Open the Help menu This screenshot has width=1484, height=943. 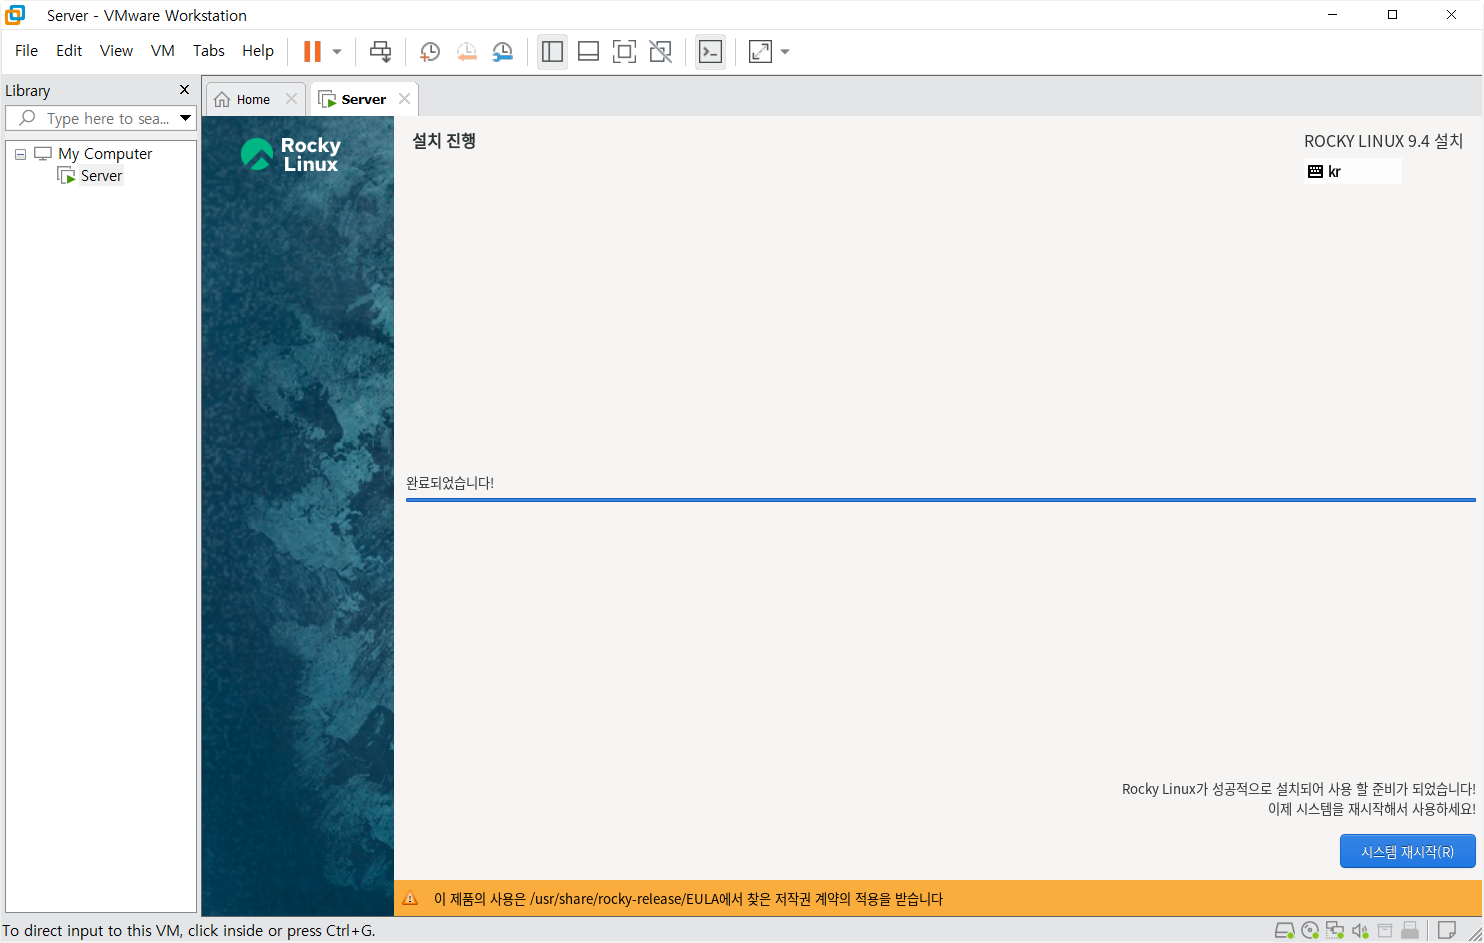(x=258, y=51)
